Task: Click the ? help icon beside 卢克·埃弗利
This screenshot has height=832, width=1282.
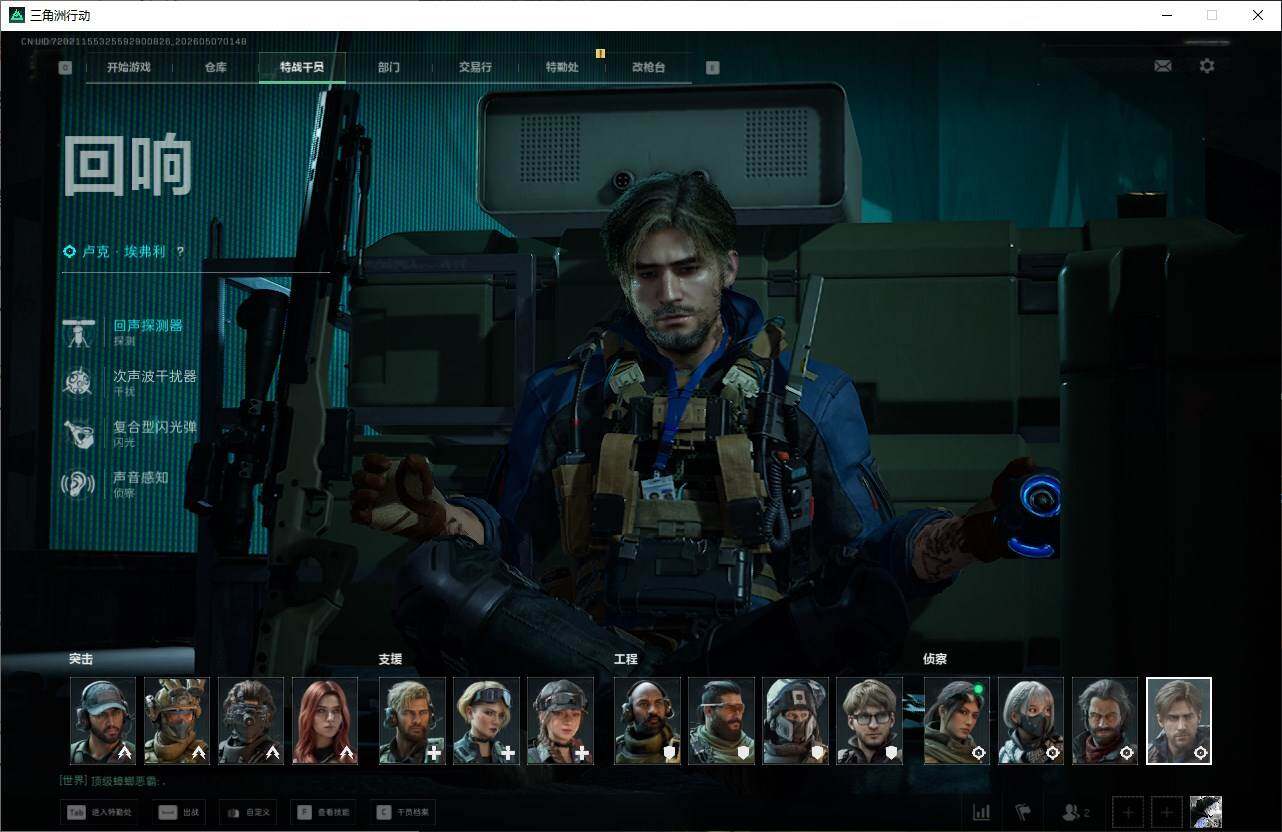Action: click(x=180, y=252)
